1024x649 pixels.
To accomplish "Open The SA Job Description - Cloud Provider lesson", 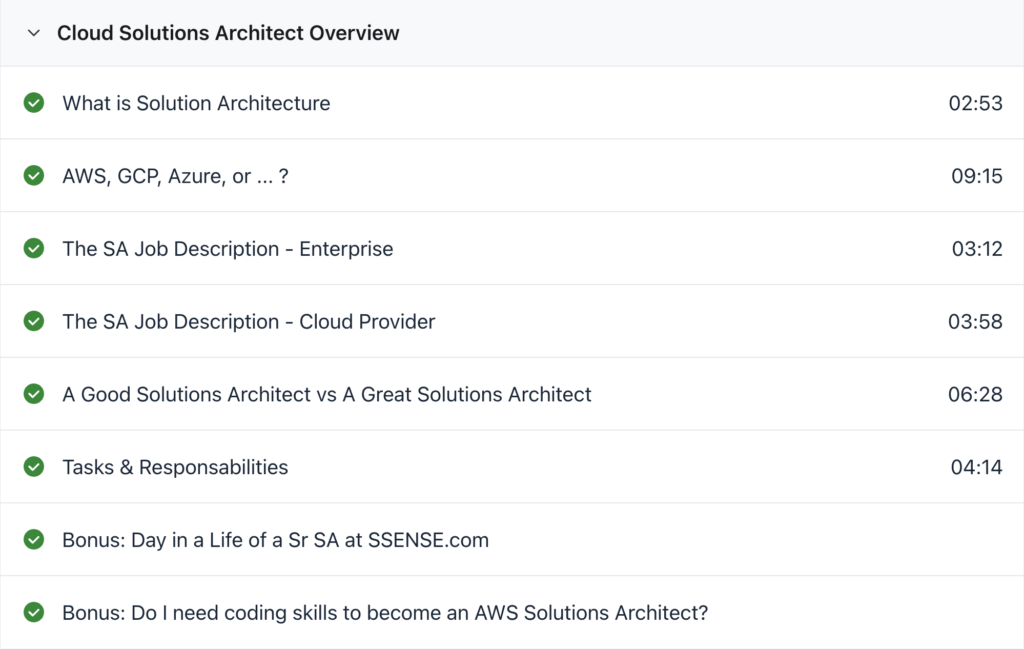I will pyautogui.click(x=248, y=322).
